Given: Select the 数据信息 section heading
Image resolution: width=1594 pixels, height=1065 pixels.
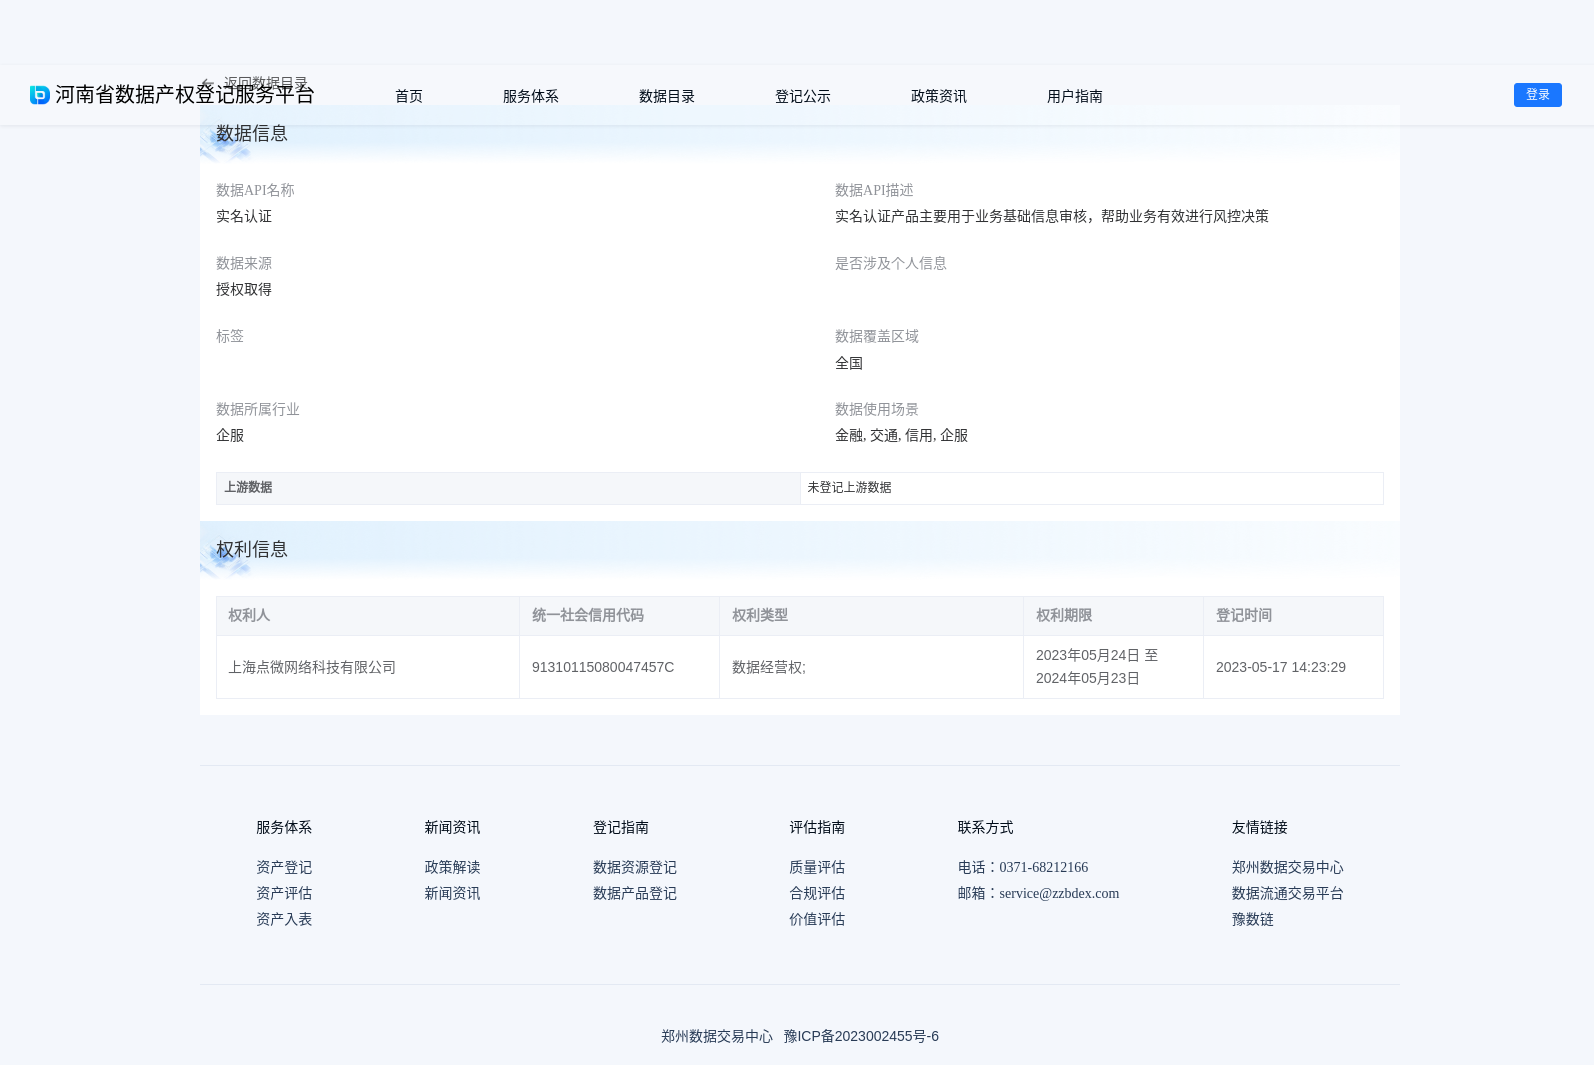Looking at the screenshot, I should click(x=252, y=133).
